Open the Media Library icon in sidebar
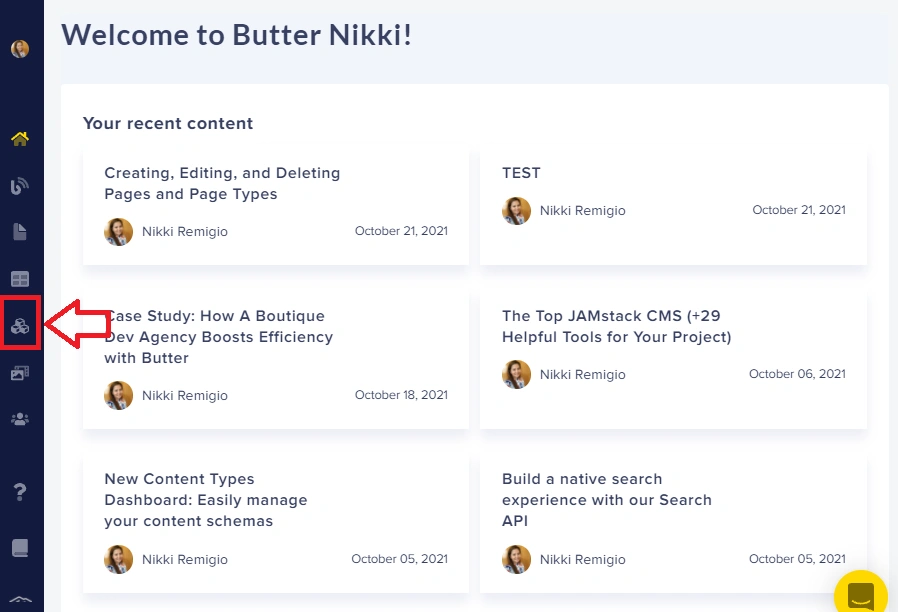This screenshot has height=612, width=898. (x=20, y=373)
